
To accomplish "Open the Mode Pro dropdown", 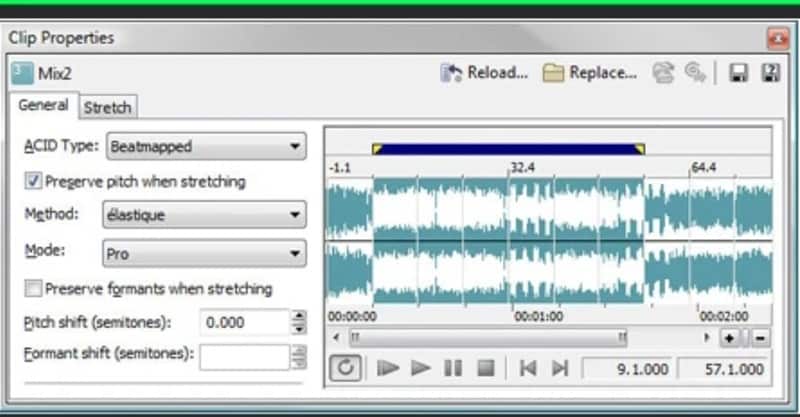I will coord(205,253).
